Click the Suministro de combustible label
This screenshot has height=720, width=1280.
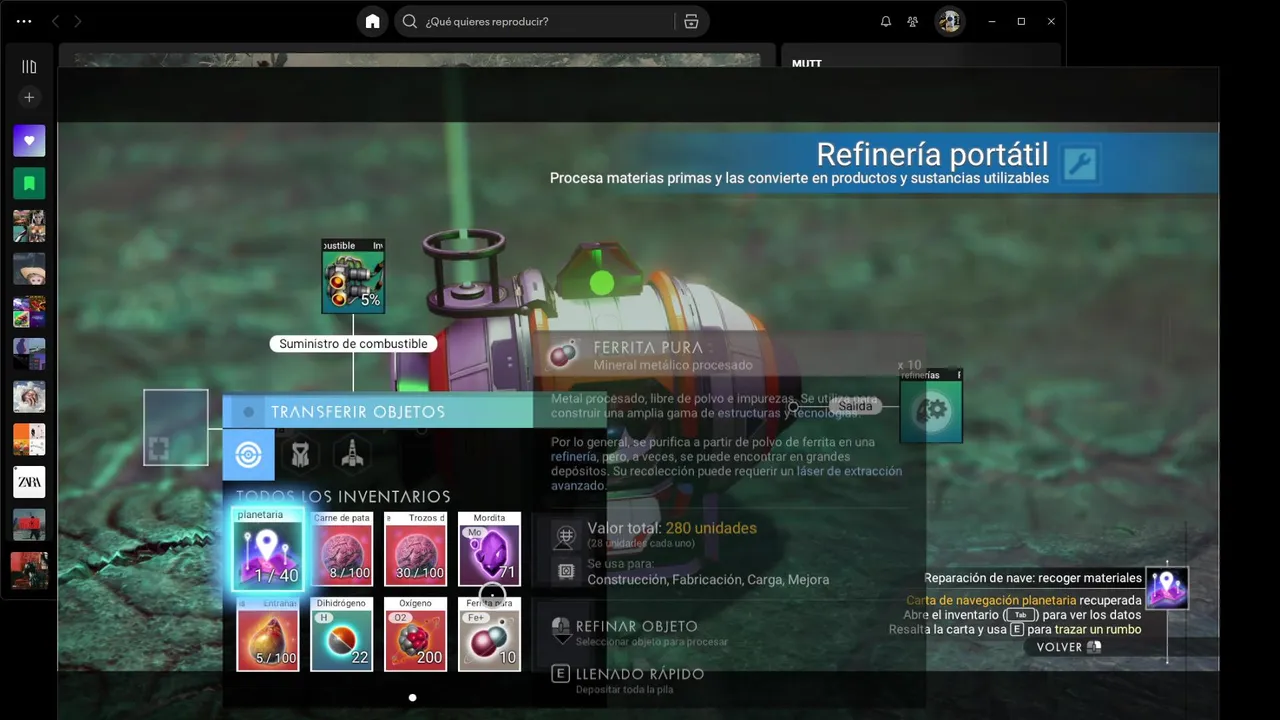pyautogui.click(x=353, y=344)
